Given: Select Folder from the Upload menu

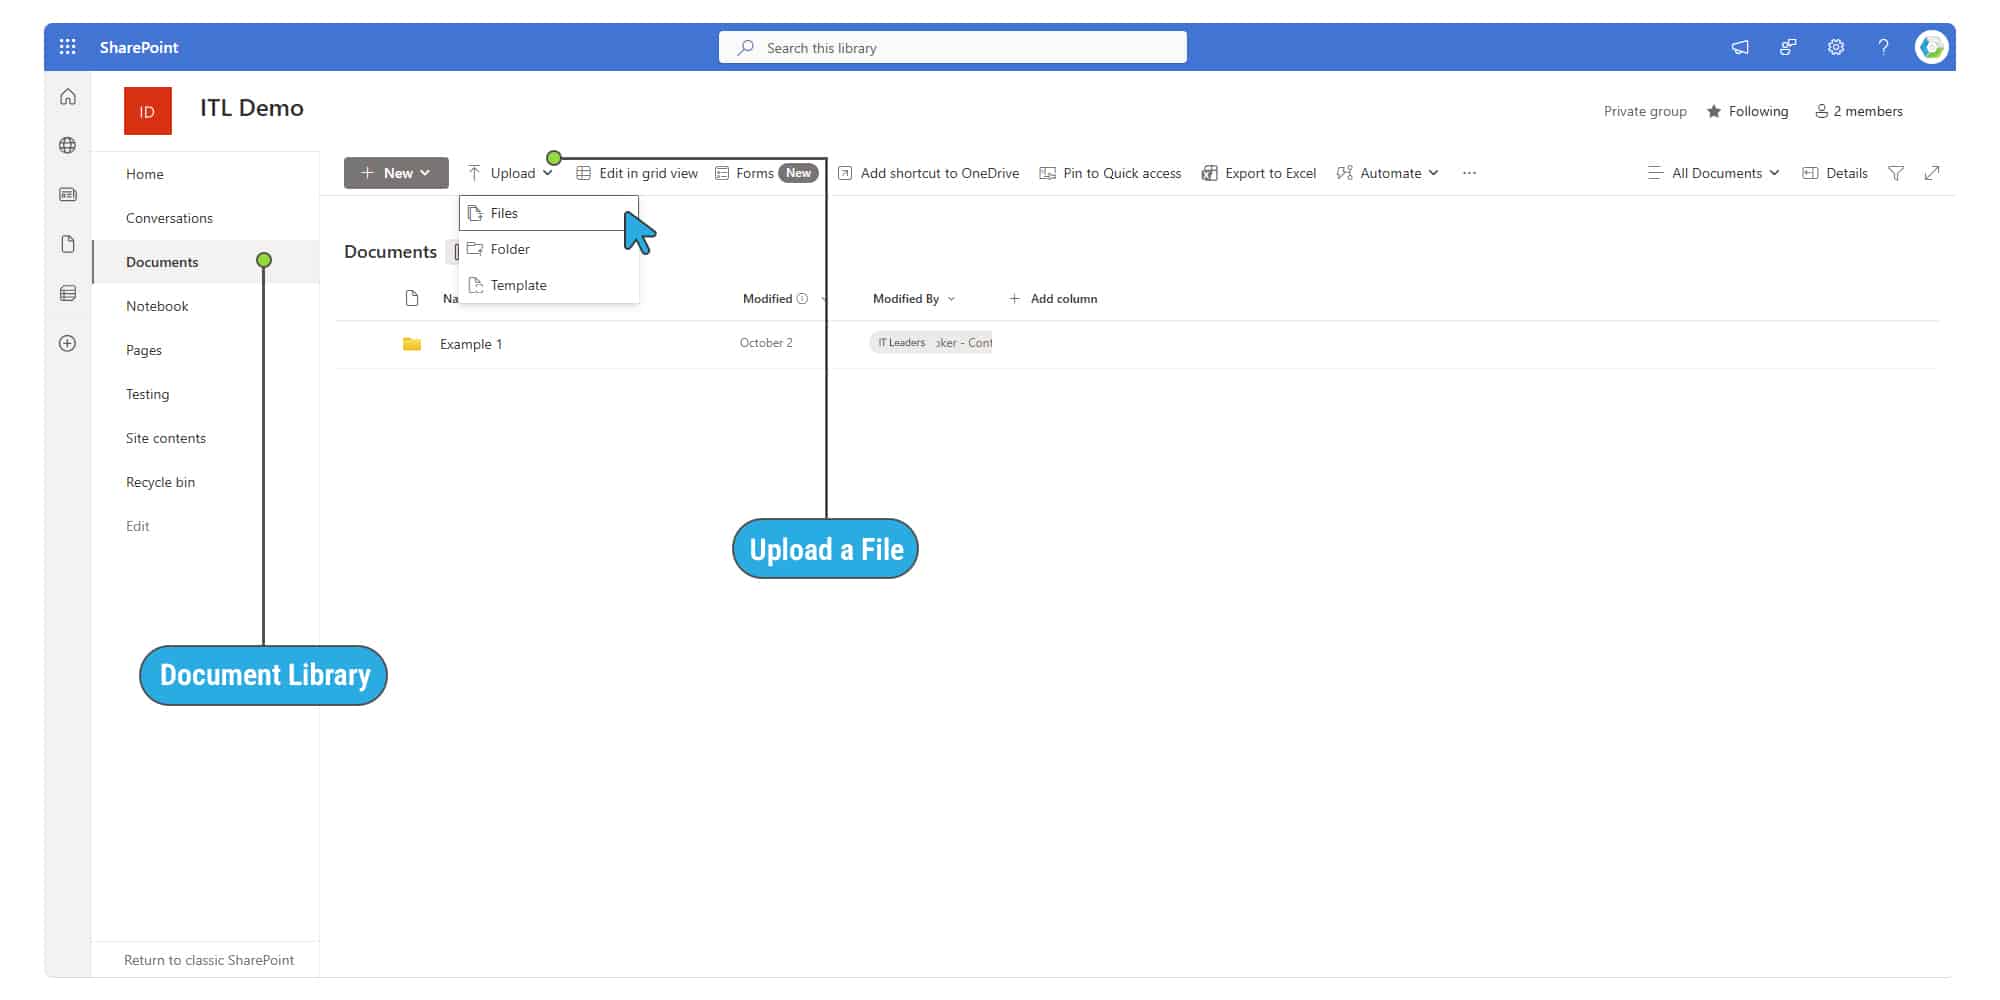Looking at the screenshot, I should [x=510, y=249].
